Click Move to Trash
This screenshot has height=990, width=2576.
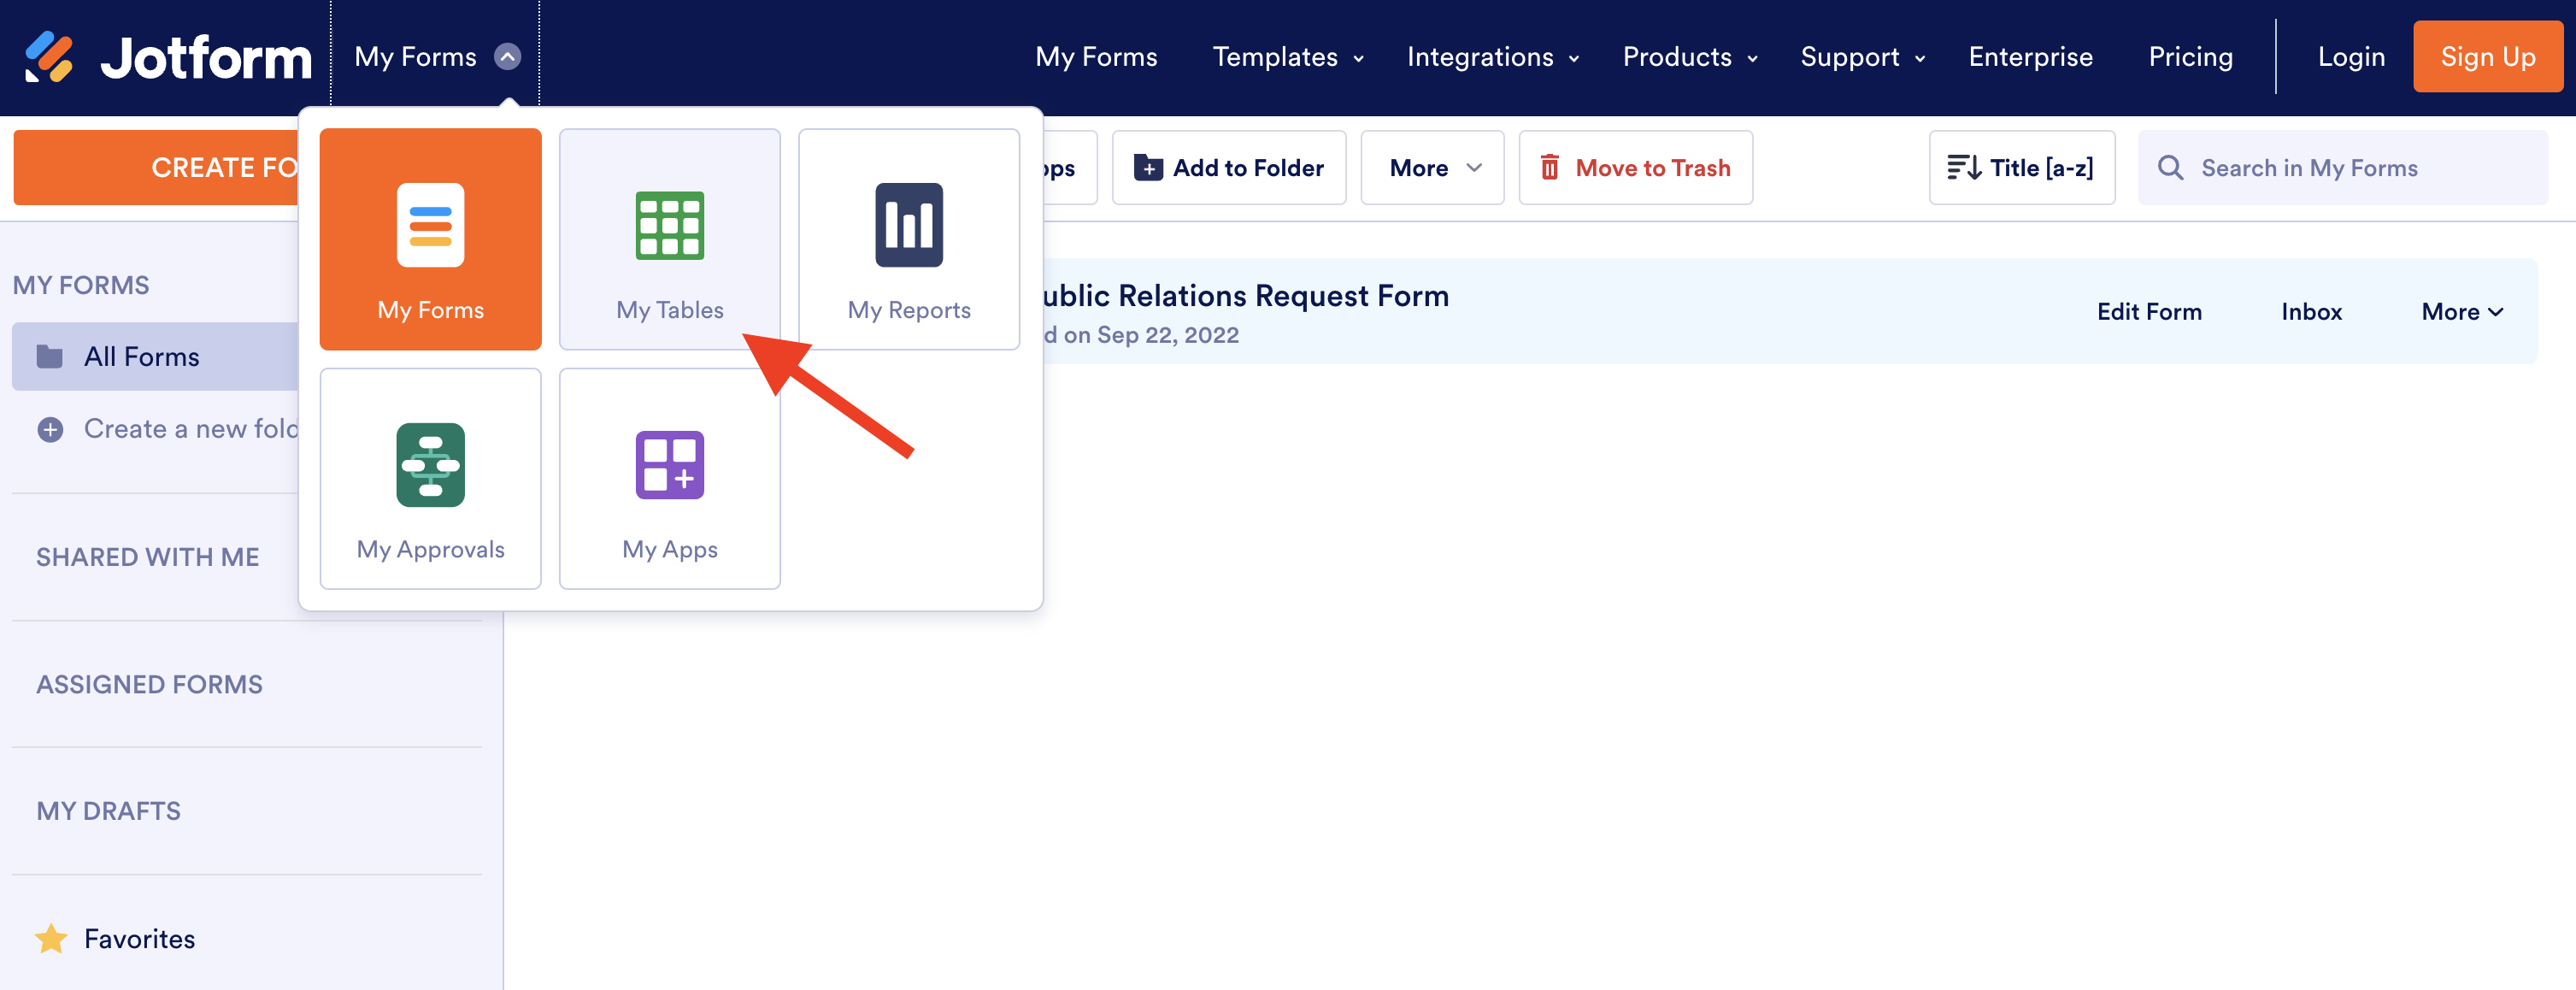[x=1635, y=168]
